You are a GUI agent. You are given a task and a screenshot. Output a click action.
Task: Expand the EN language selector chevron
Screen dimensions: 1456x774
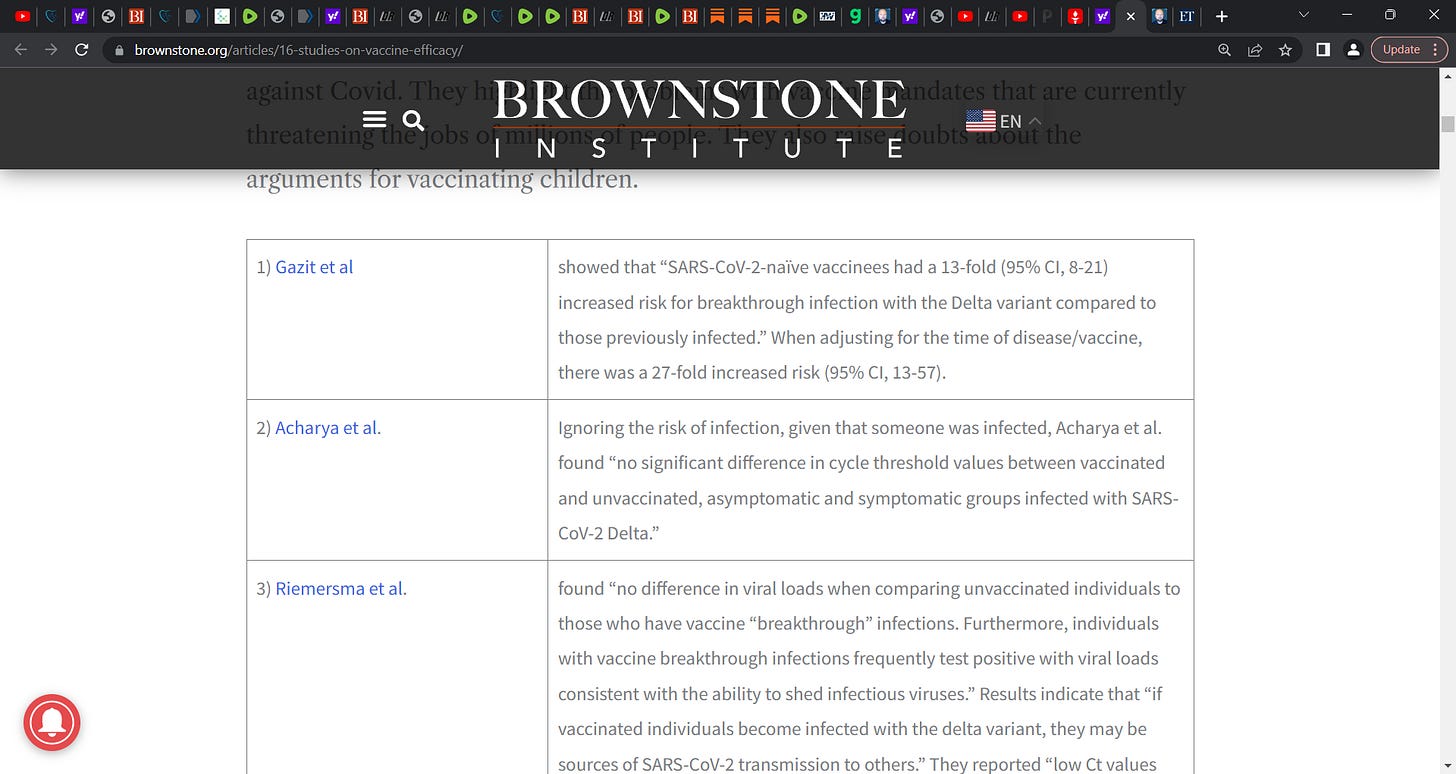[x=1035, y=121]
